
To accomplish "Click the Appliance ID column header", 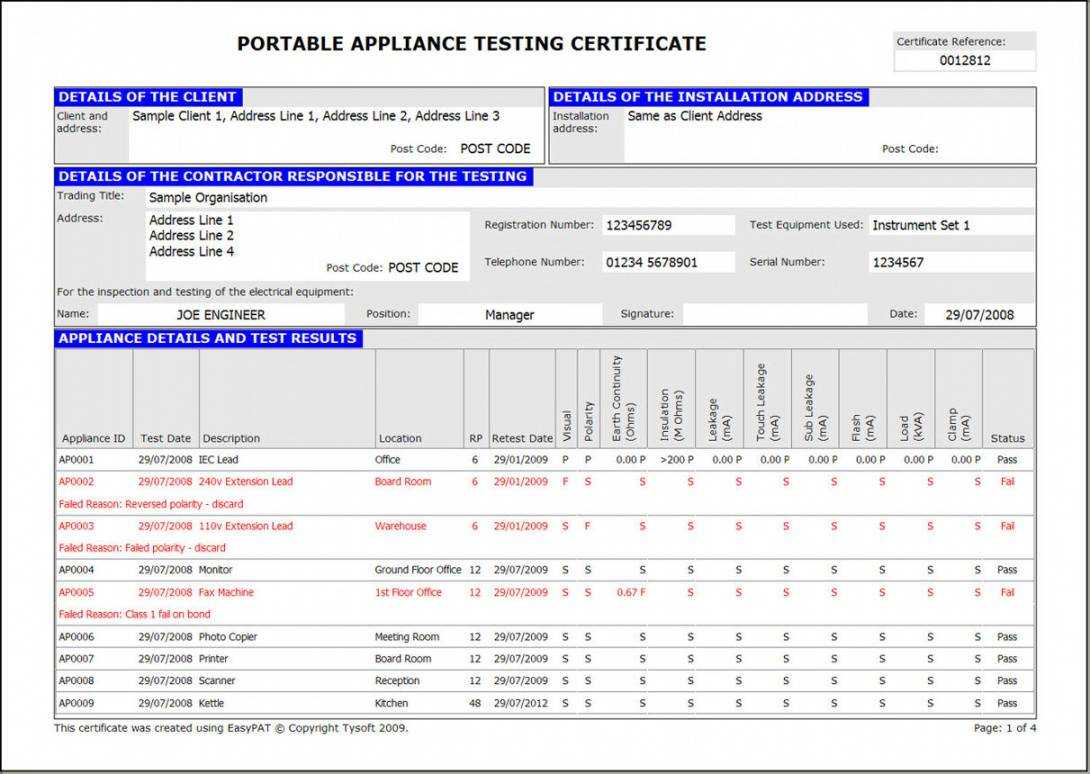I will click(x=94, y=438).
